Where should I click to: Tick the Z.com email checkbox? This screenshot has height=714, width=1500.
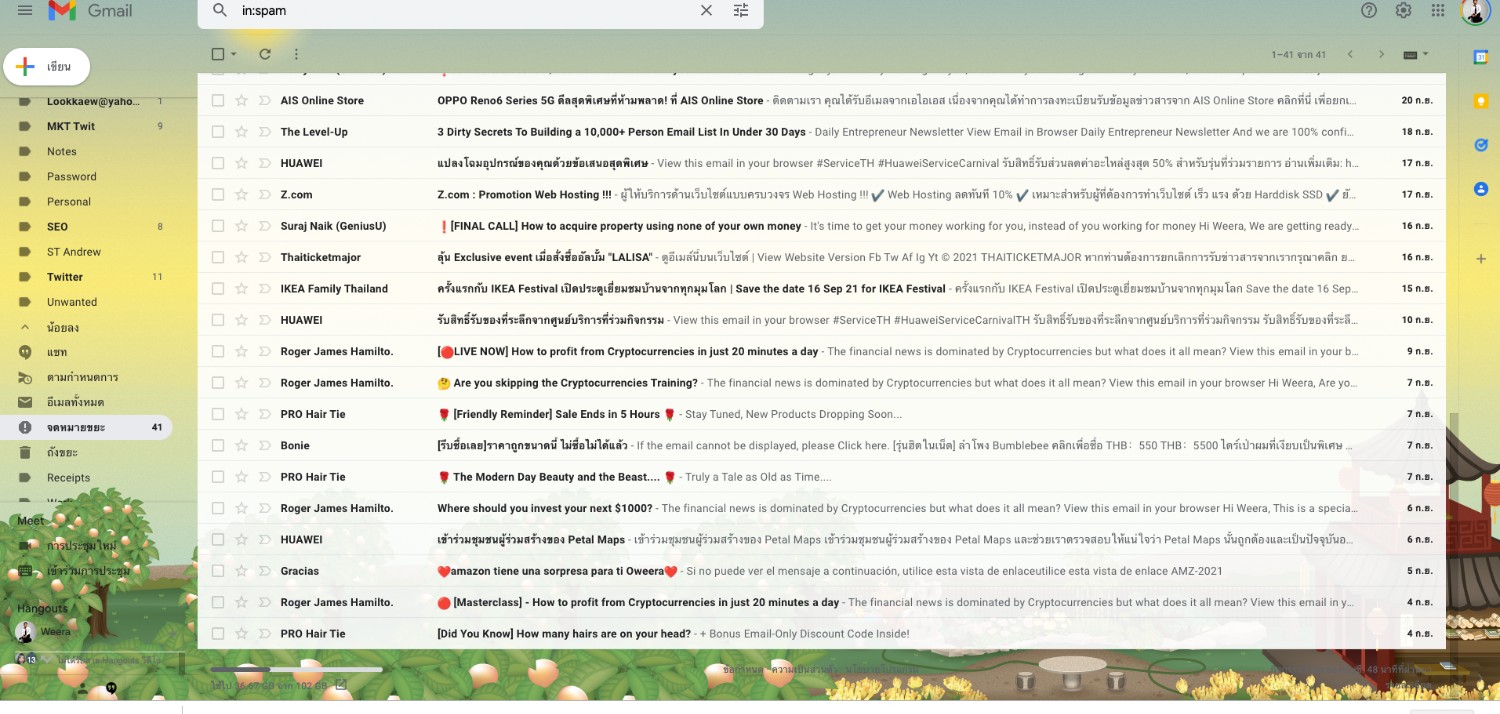pos(218,195)
